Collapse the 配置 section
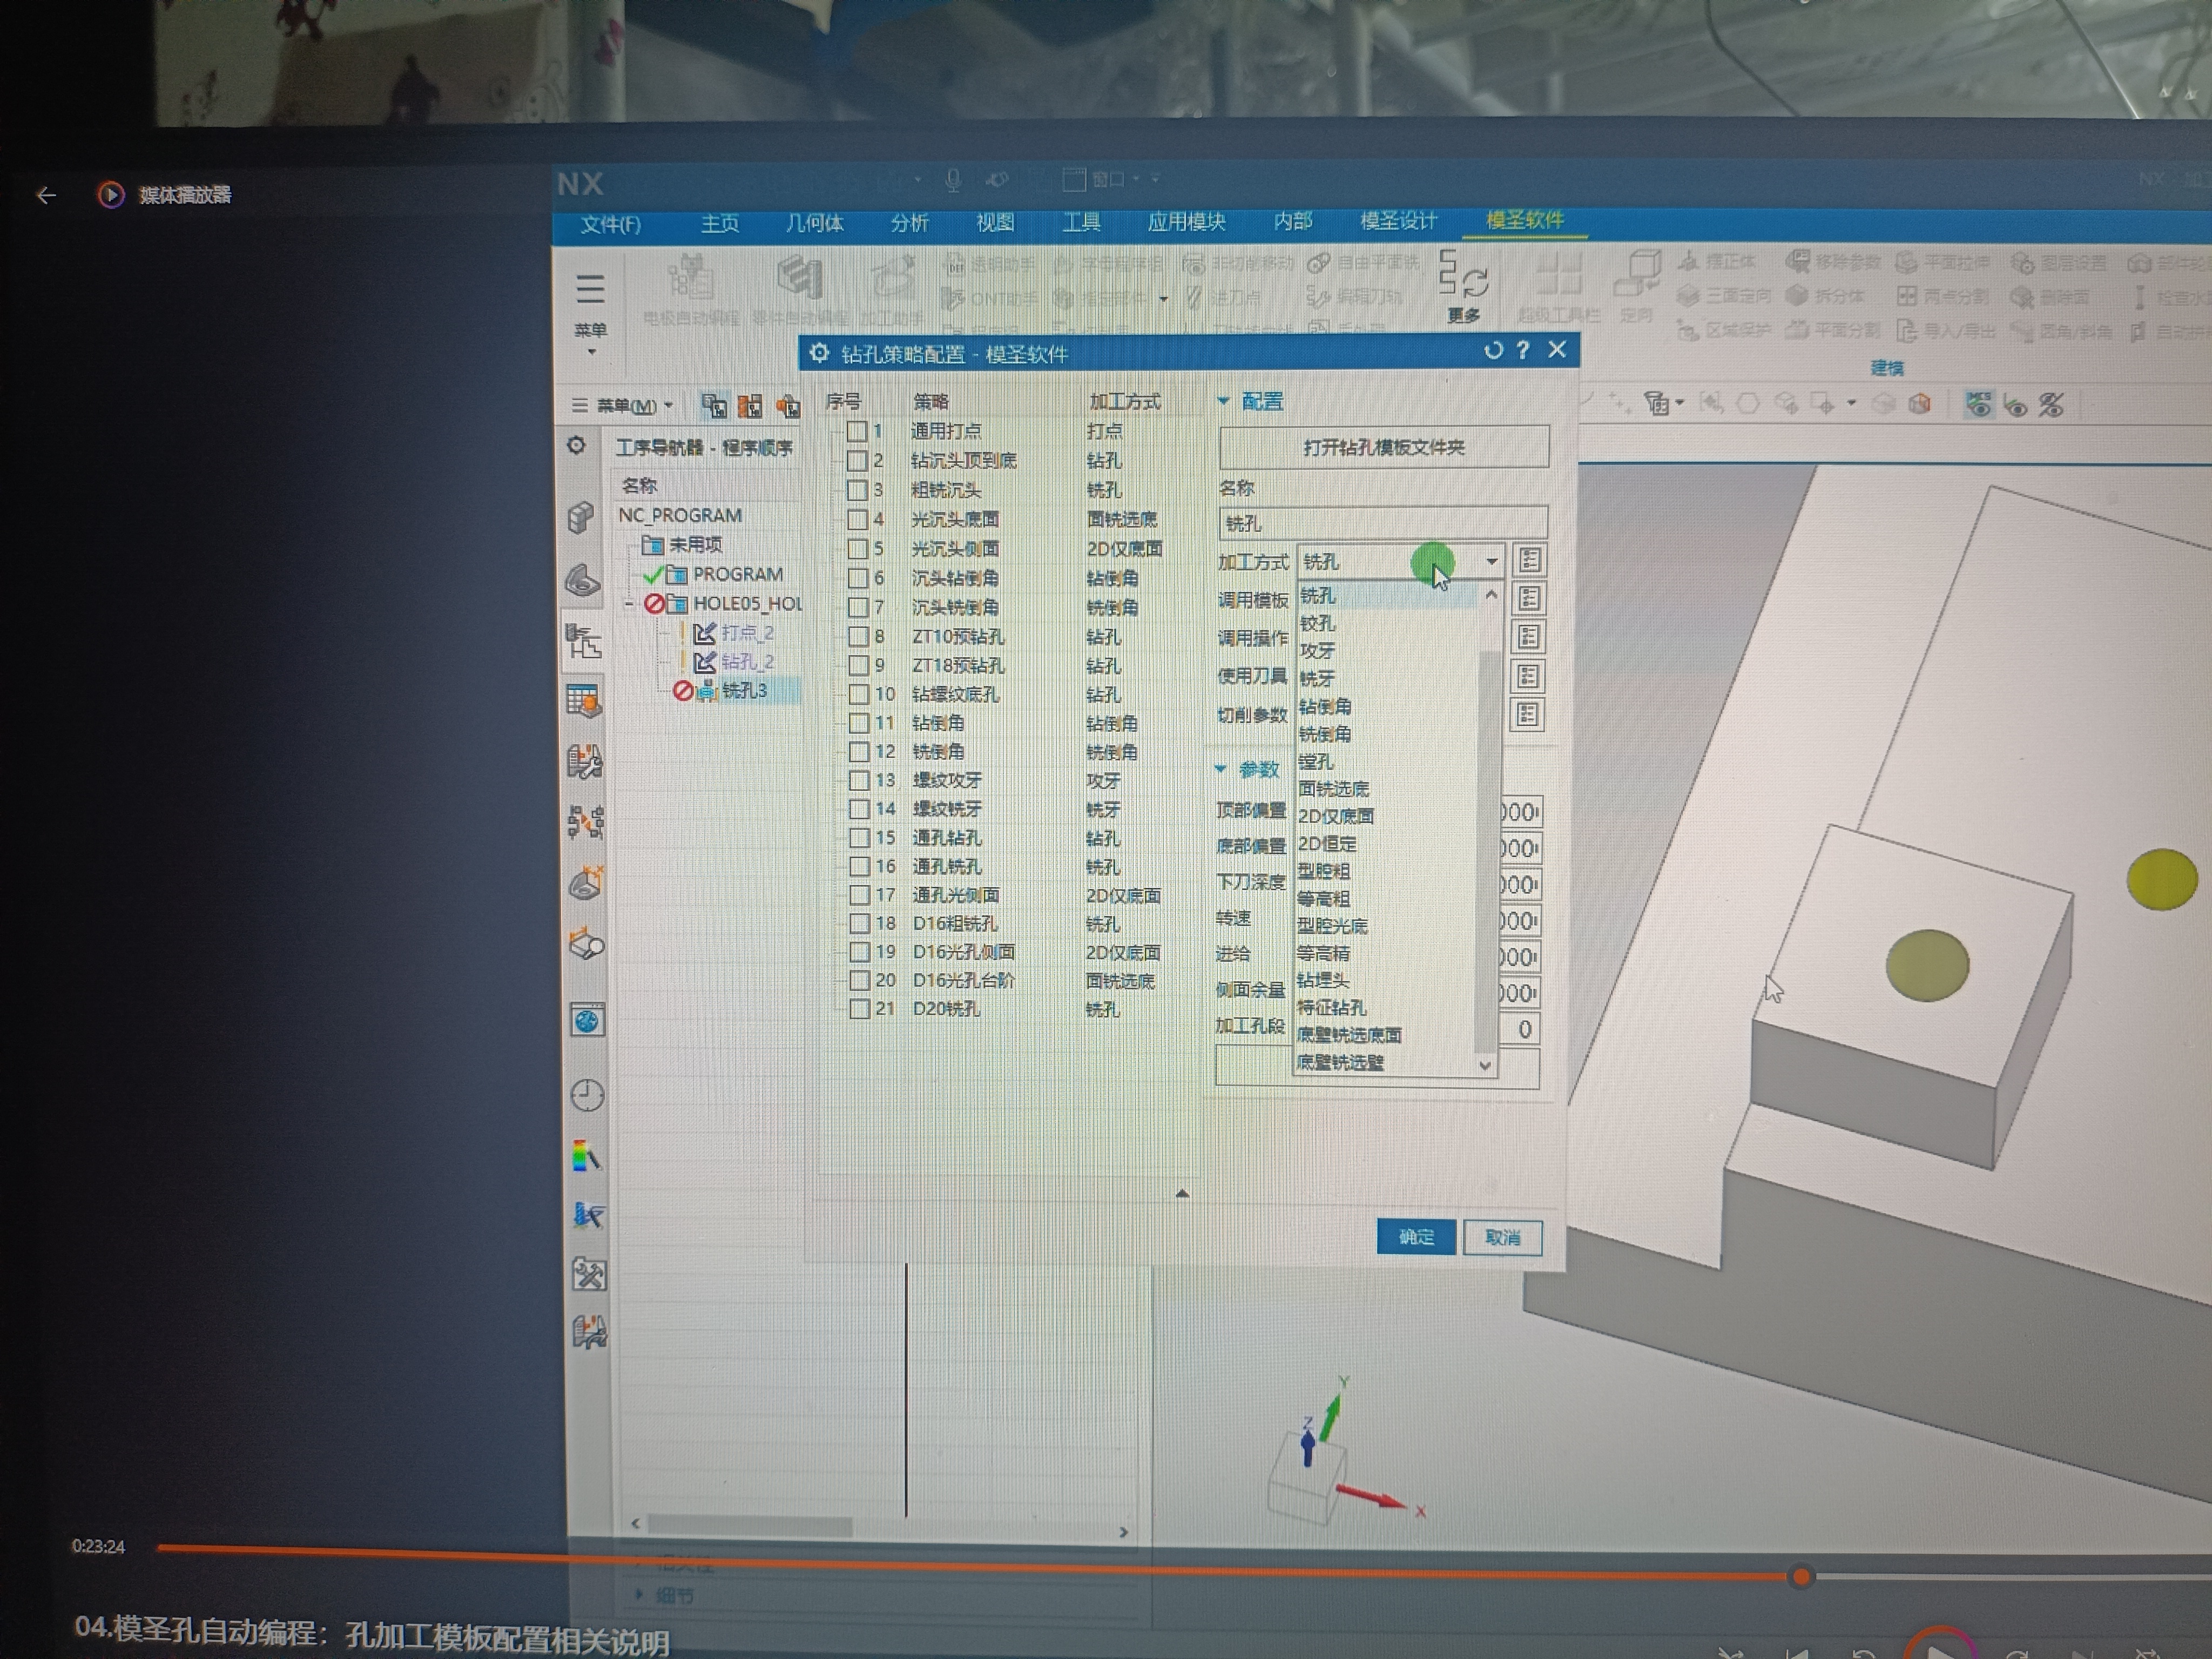2212x1659 pixels. [x=1223, y=401]
